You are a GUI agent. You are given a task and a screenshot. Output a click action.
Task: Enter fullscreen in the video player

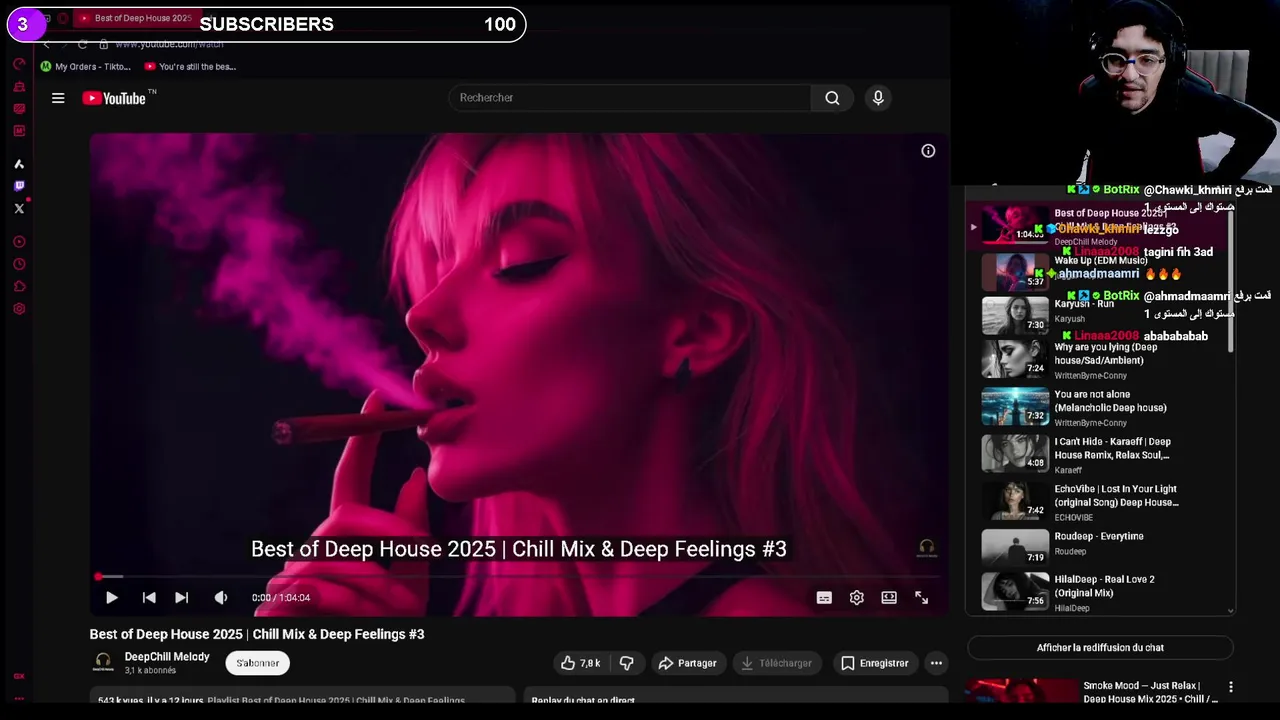pyautogui.click(x=922, y=598)
